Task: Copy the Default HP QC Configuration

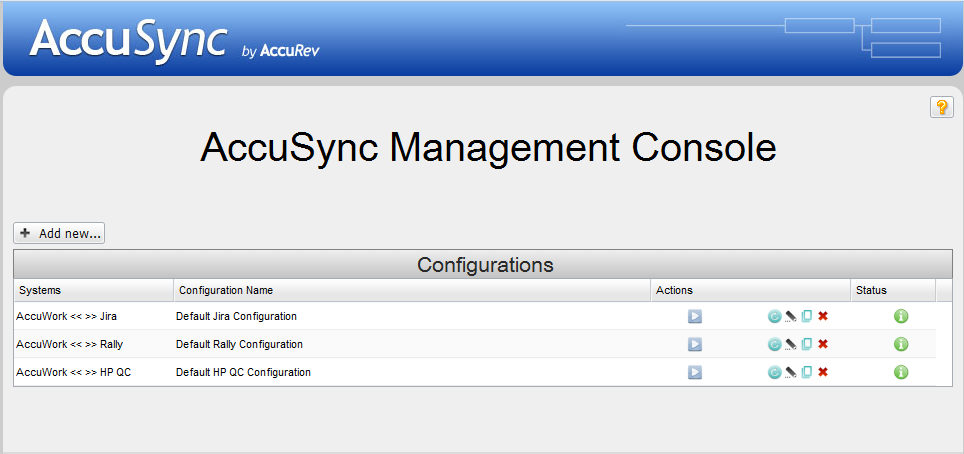Action: (806, 372)
